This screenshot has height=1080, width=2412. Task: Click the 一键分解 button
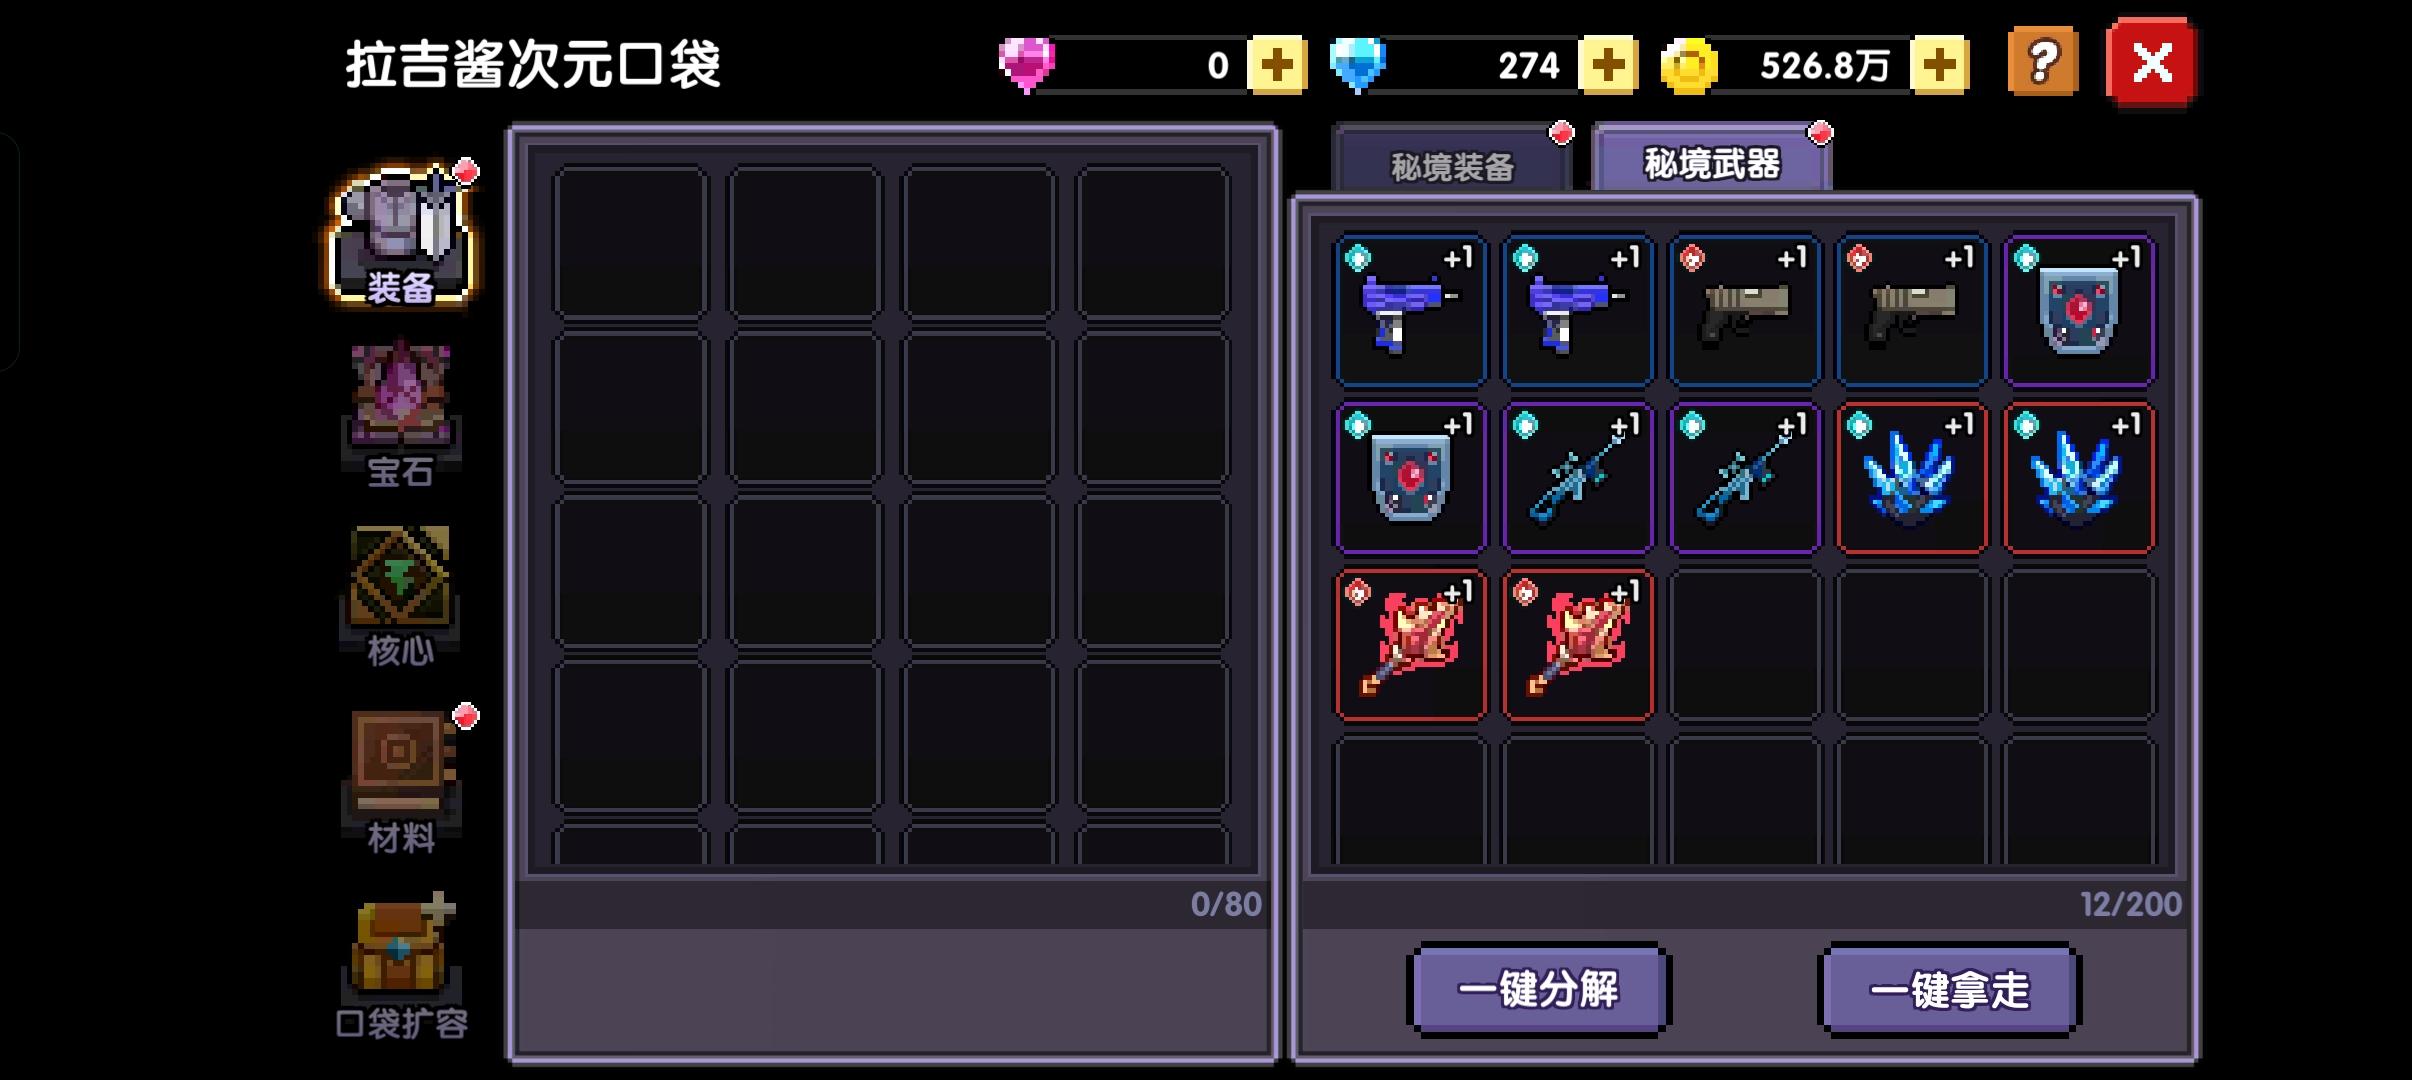click(1538, 990)
